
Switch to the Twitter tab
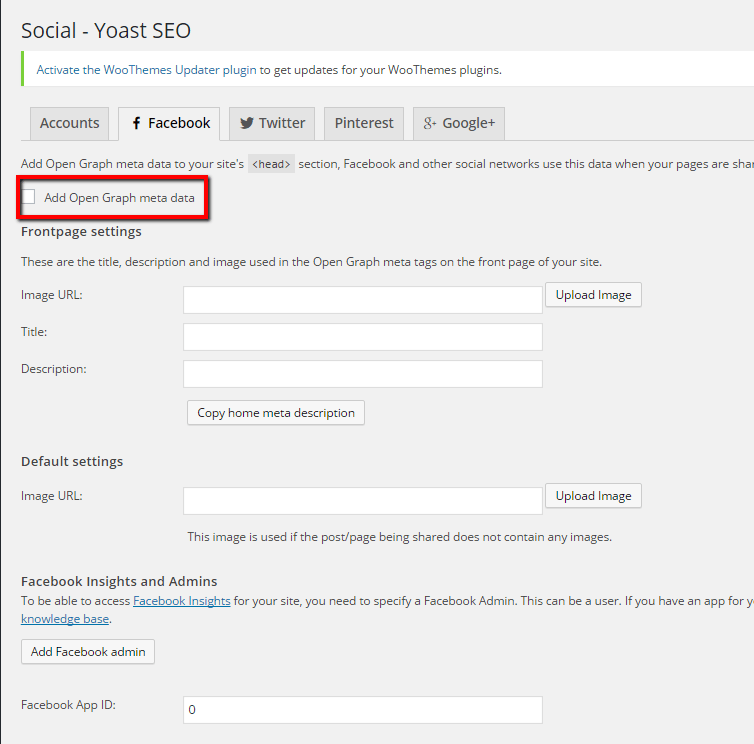coord(272,124)
